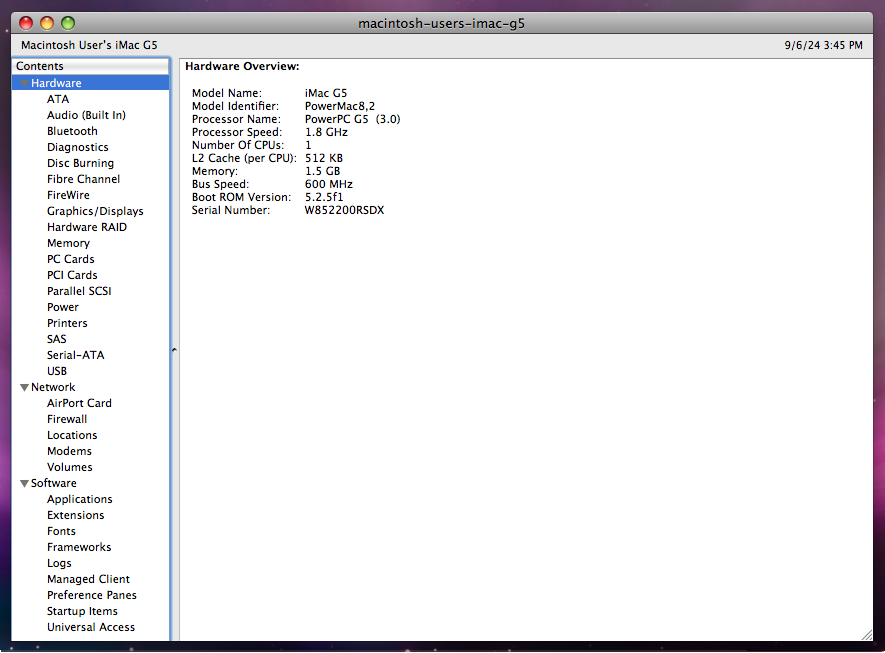Collapse the Hardware disclosure triangle
The height and width of the screenshot is (653, 885).
(x=24, y=84)
